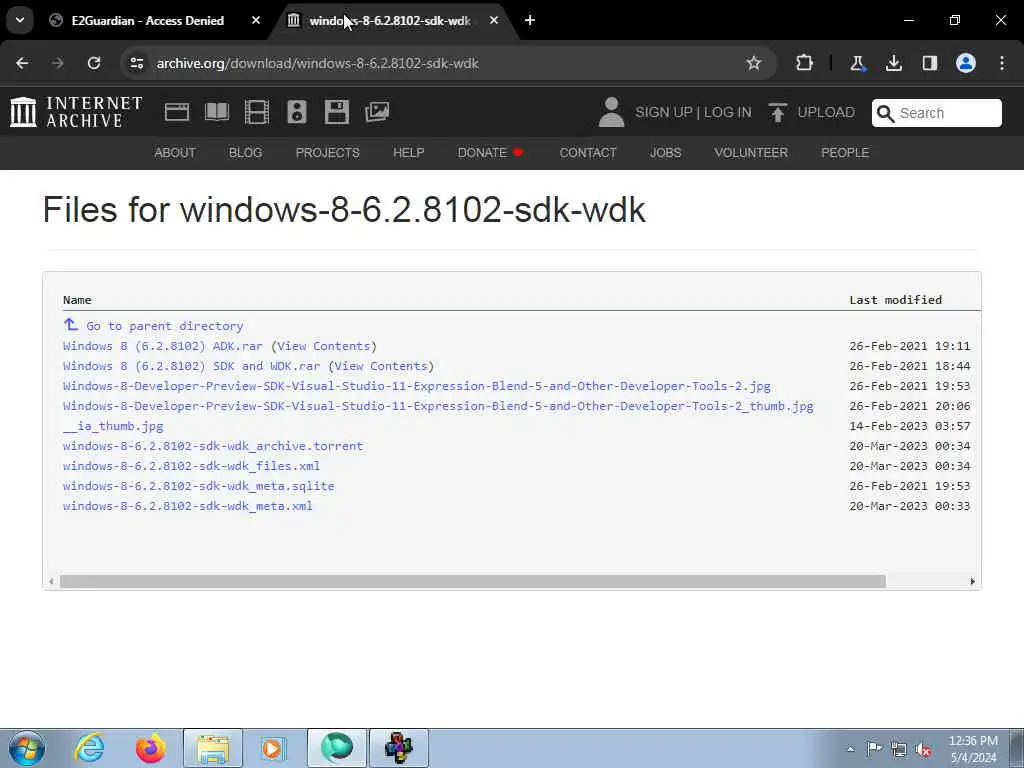Viewport: 1024px width, 768px height.
Task: Open windows-8-6.2.8102-sdk-wdk_files.xml
Action: click(191, 466)
